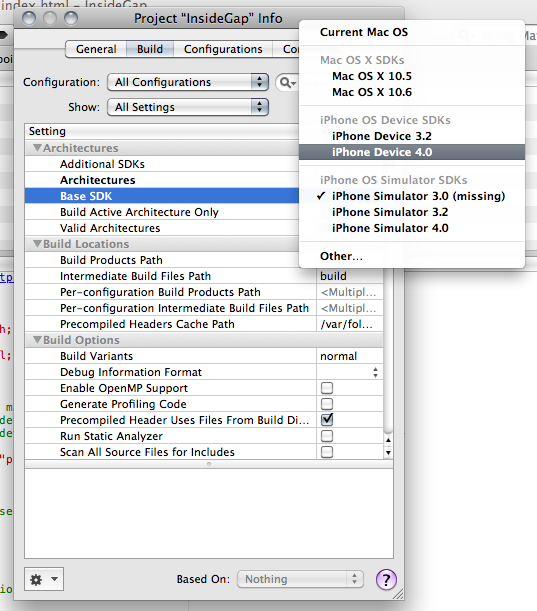Select Per-configuration Intermediate Build Files Path row
537x611 pixels.
pos(204,308)
